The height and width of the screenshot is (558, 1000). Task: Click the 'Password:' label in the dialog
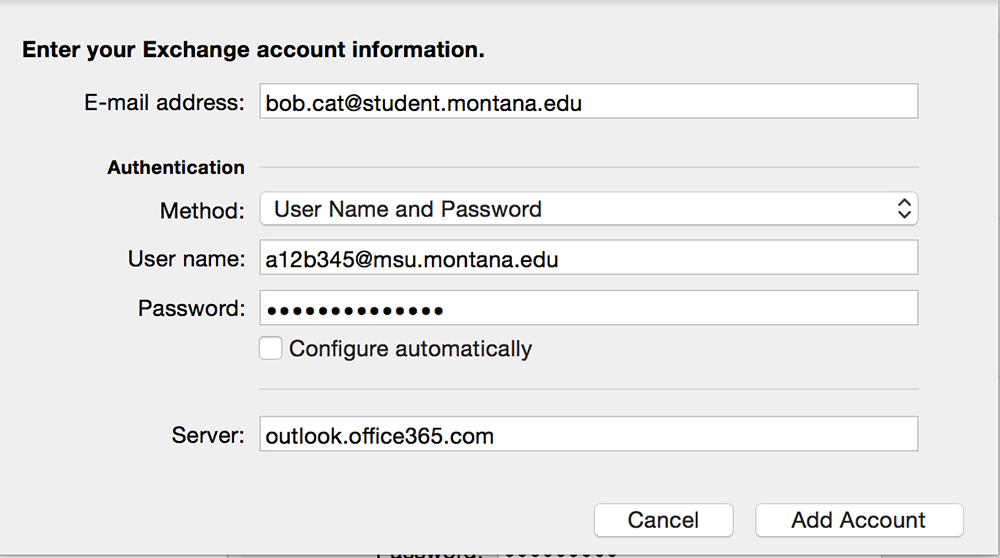(191, 308)
